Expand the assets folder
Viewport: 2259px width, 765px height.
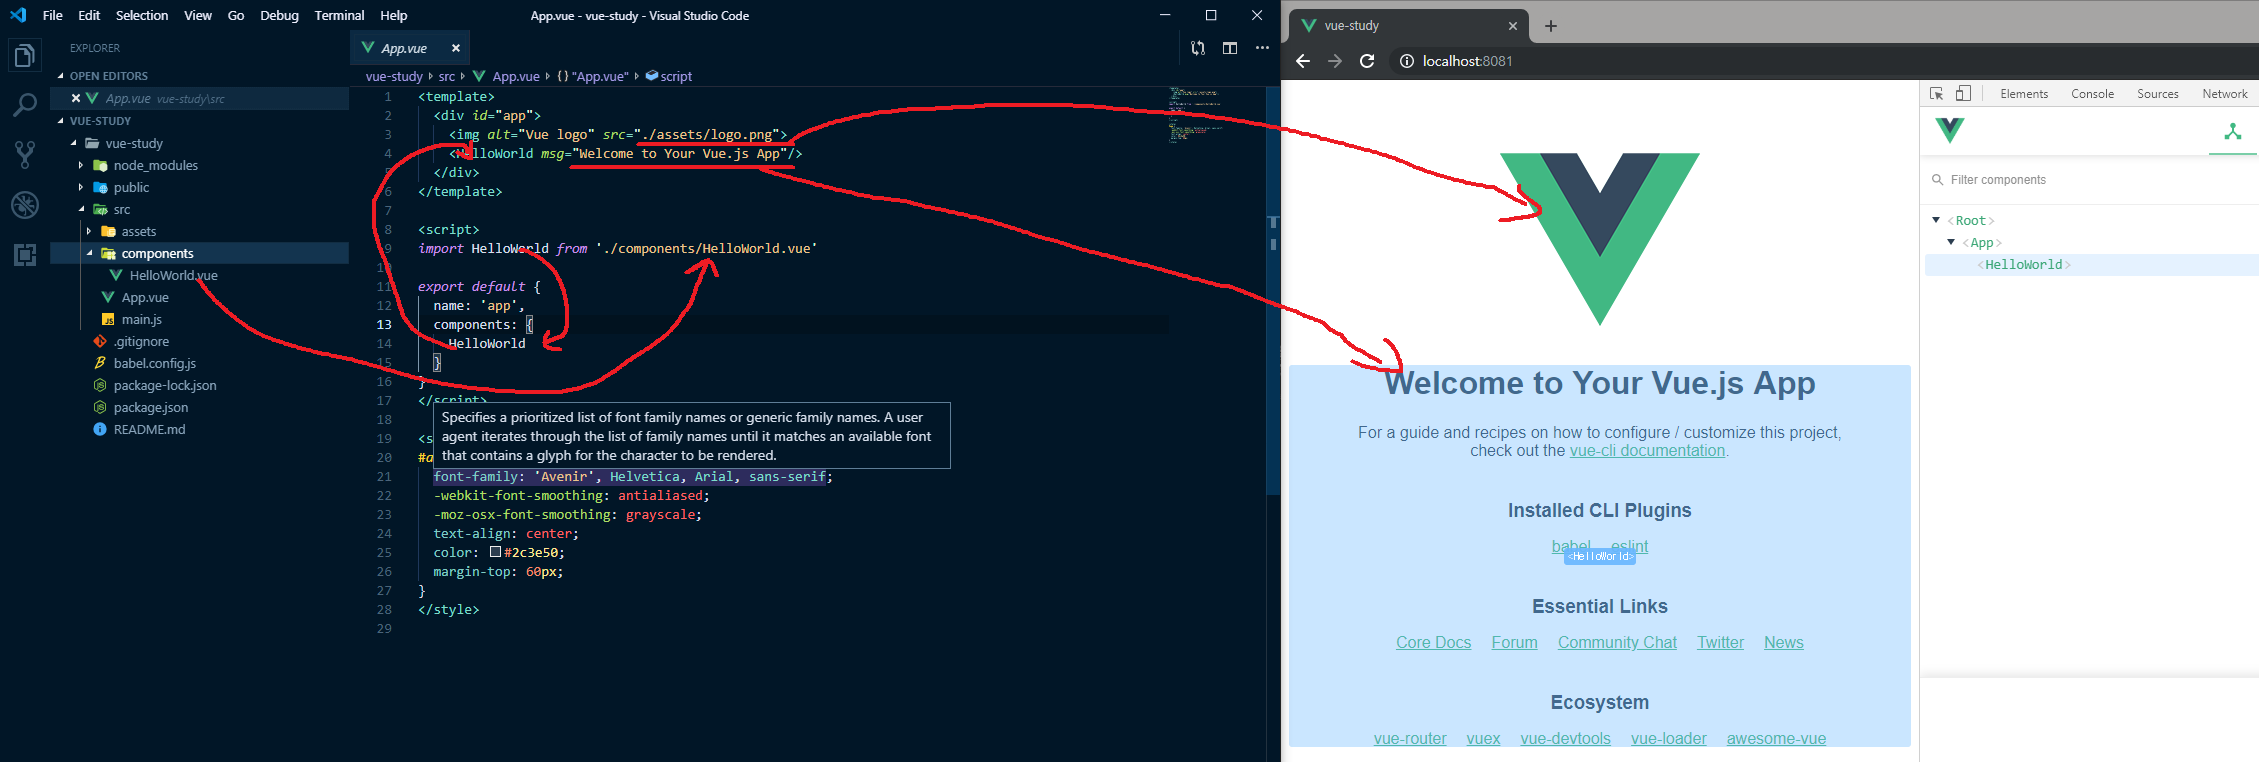[x=89, y=231]
